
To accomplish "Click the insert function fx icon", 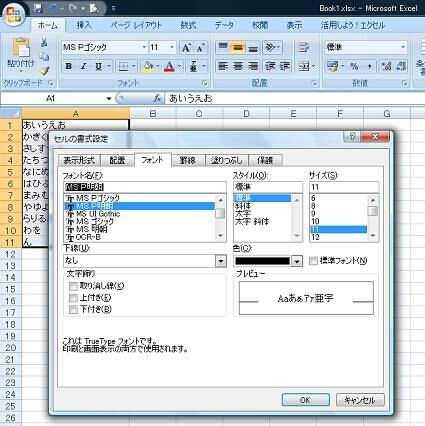I will [157, 98].
